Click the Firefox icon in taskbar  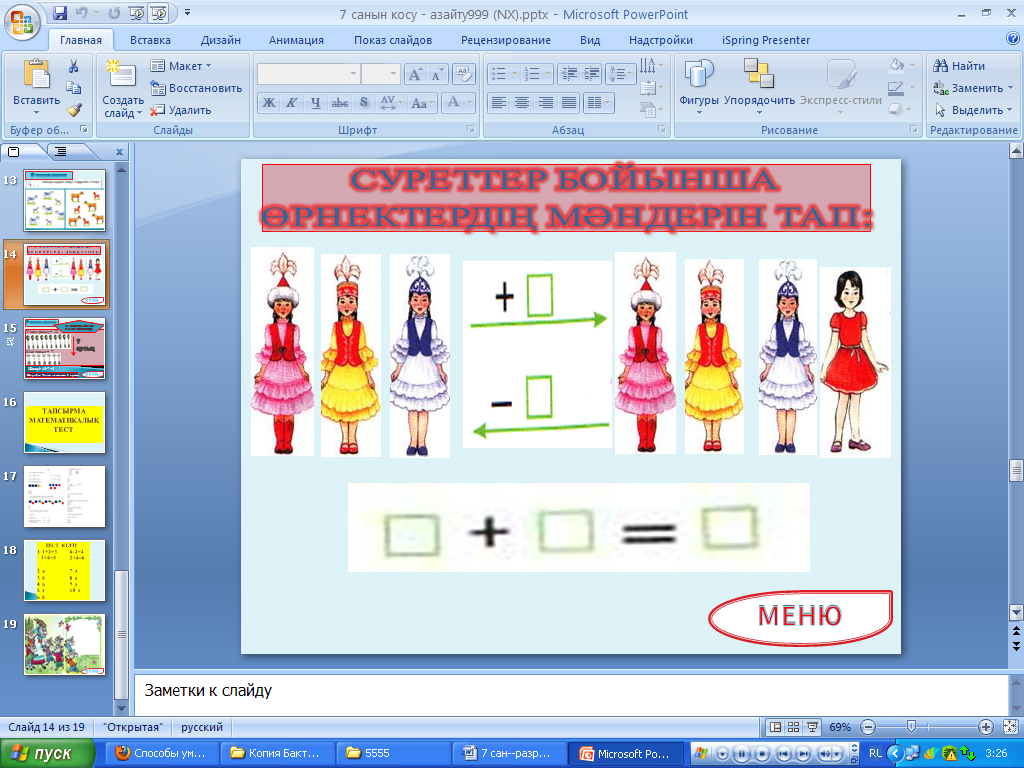[122, 753]
